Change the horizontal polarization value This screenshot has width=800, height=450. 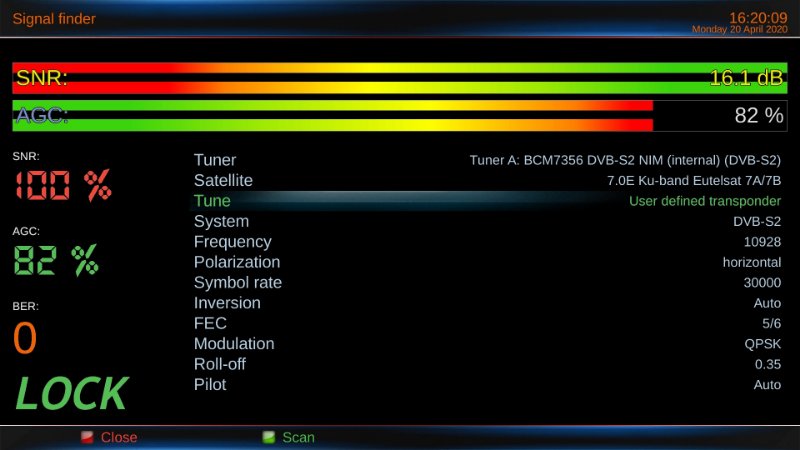pyautogui.click(x=752, y=262)
